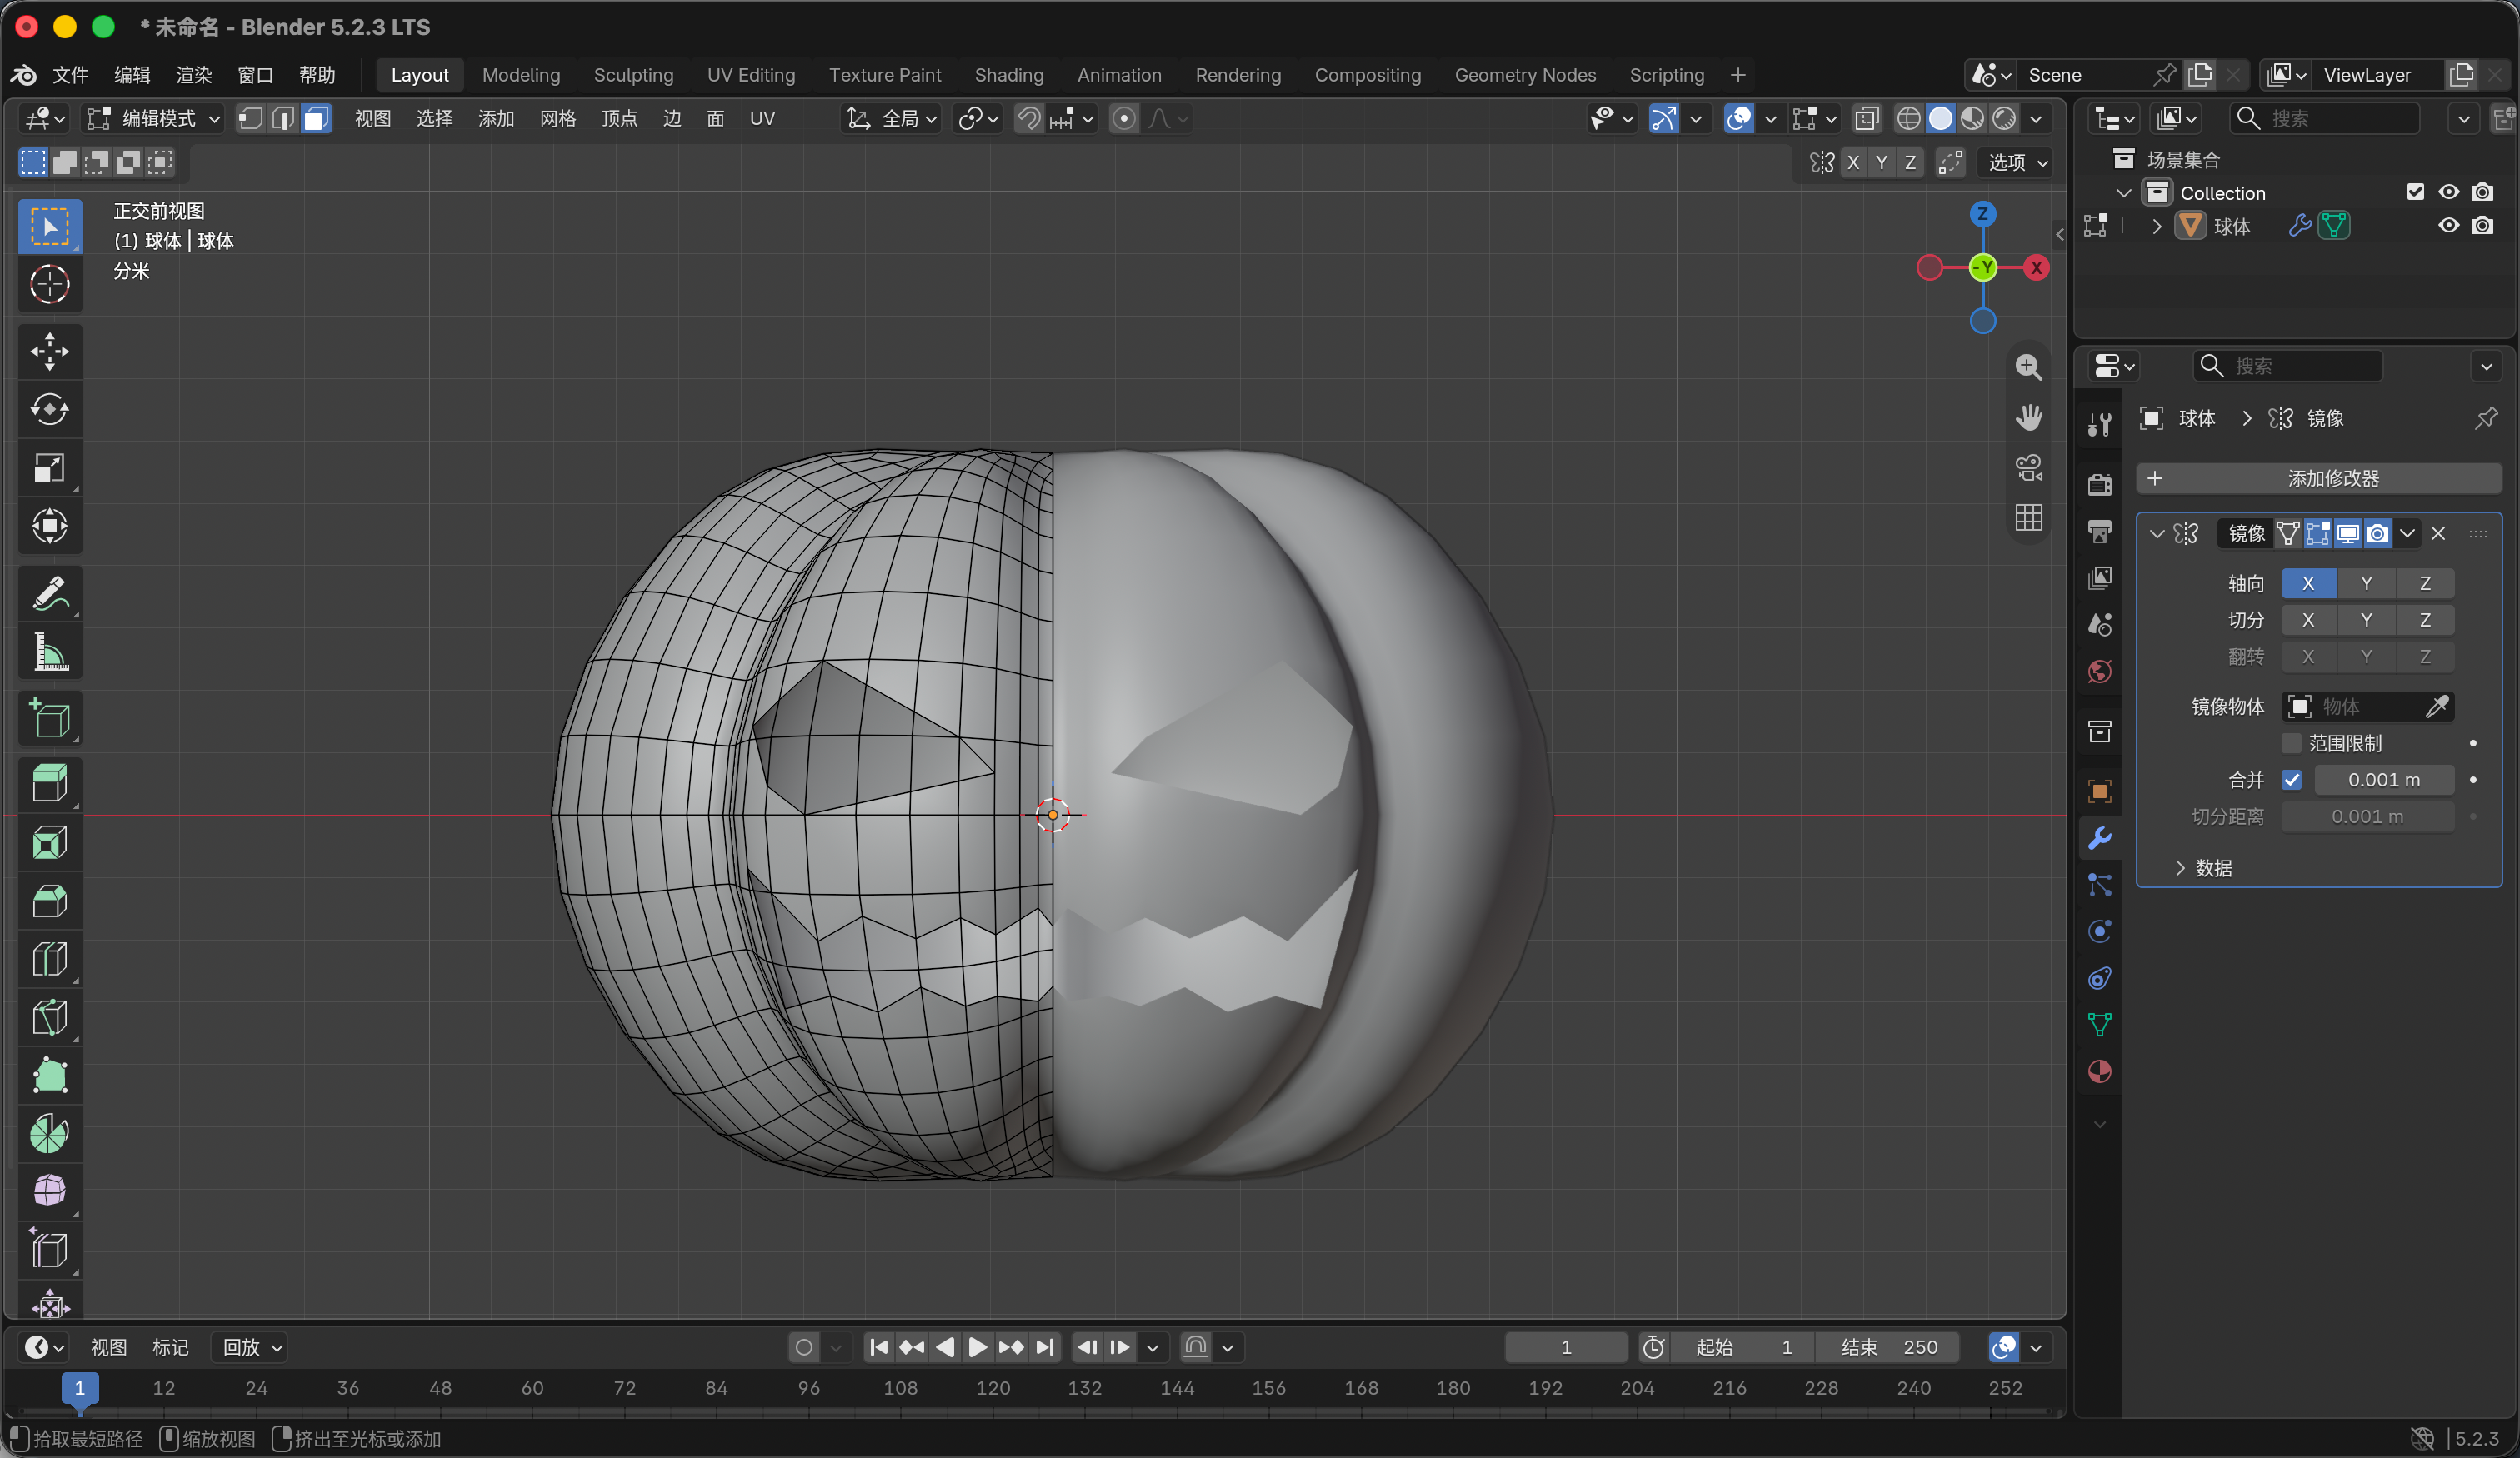Toggle the snapping magnet
This screenshot has height=1458, width=2520.
(1028, 119)
